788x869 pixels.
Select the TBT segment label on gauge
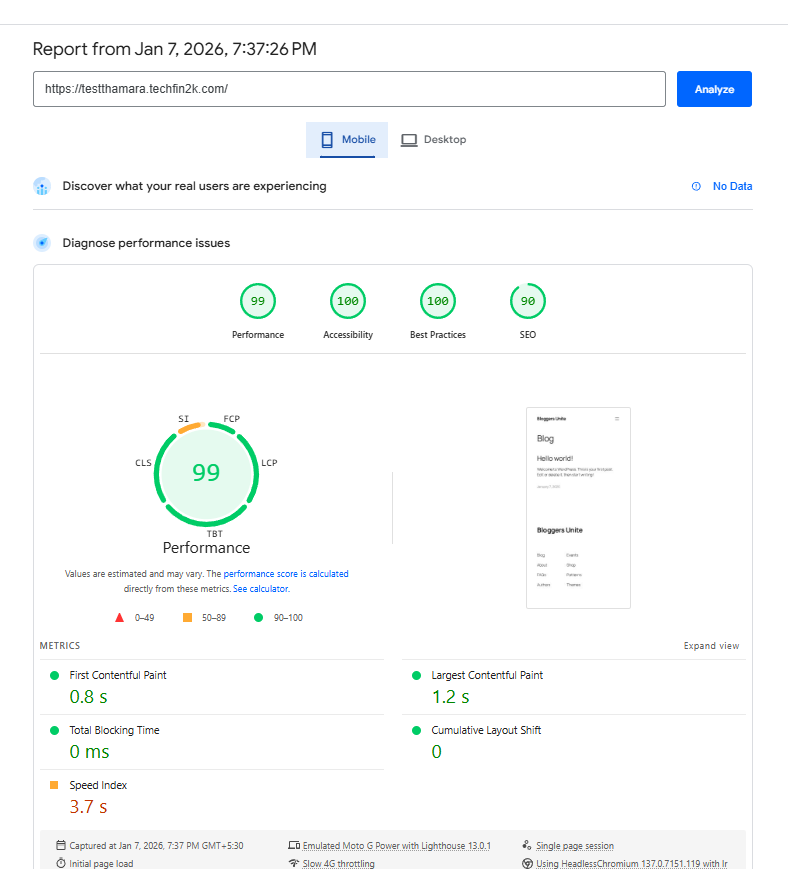(x=214, y=534)
